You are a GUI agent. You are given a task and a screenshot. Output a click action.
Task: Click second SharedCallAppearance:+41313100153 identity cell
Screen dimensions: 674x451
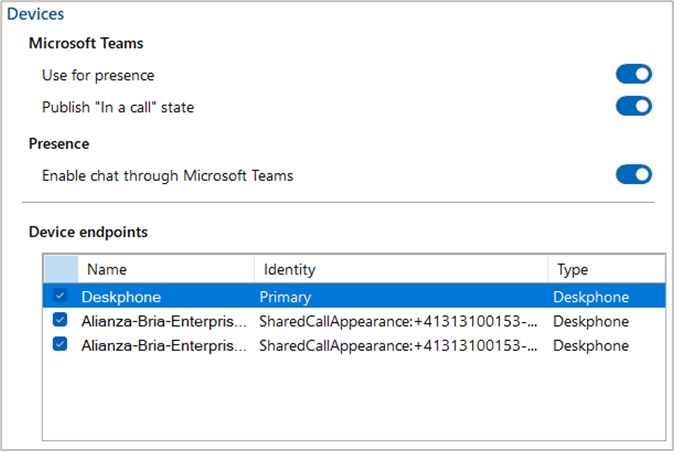[x=398, y=346]
